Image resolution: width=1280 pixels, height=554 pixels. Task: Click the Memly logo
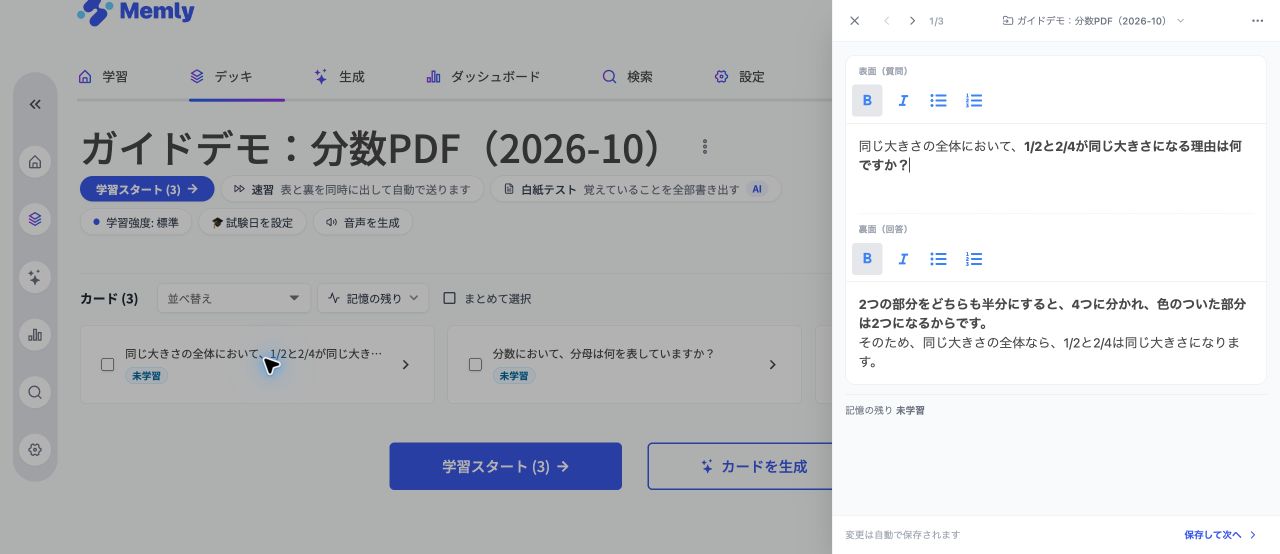tap(136, 12)
